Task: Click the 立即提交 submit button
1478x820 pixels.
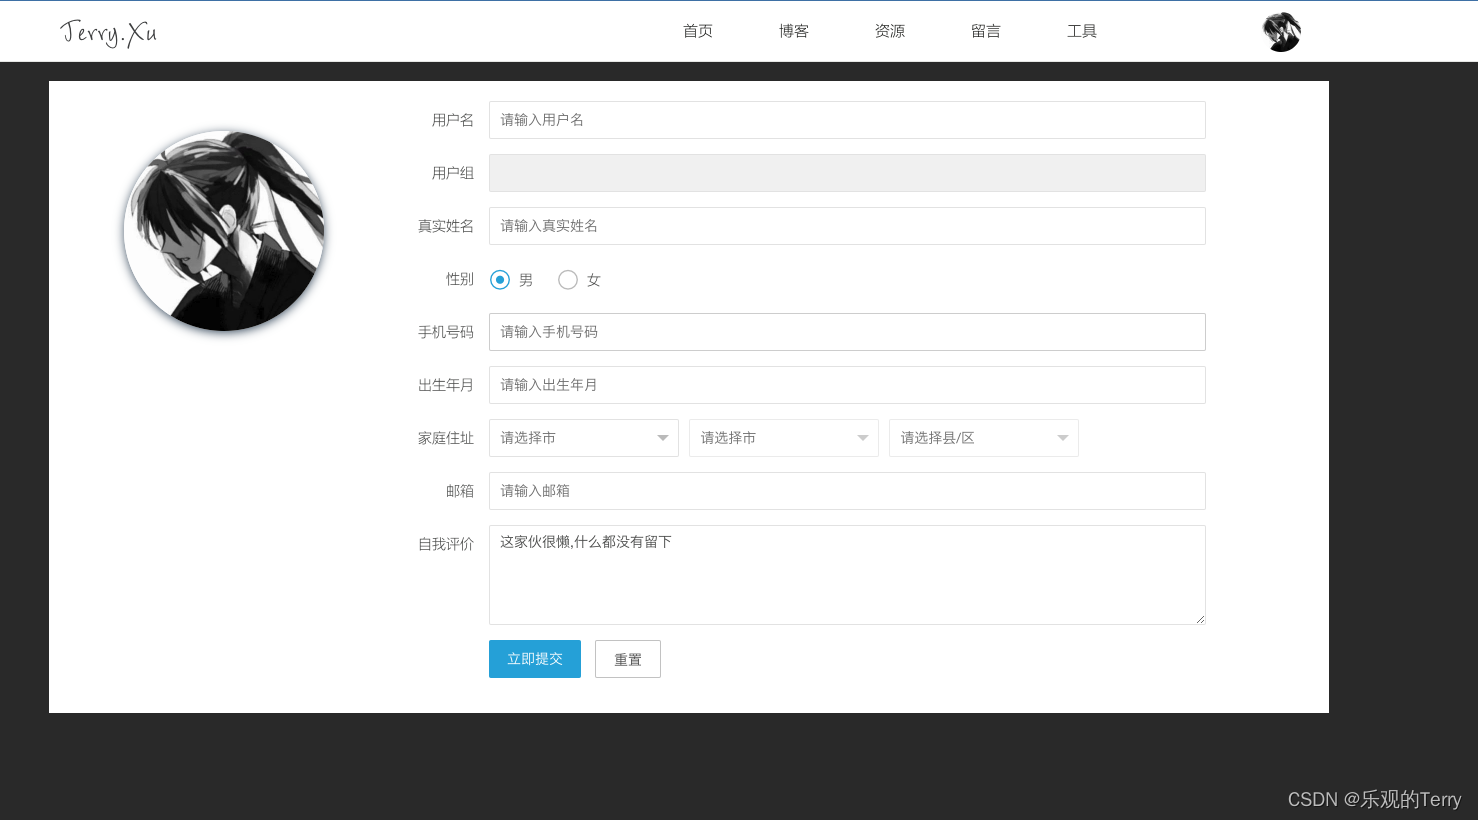Action: coord(535,659)
